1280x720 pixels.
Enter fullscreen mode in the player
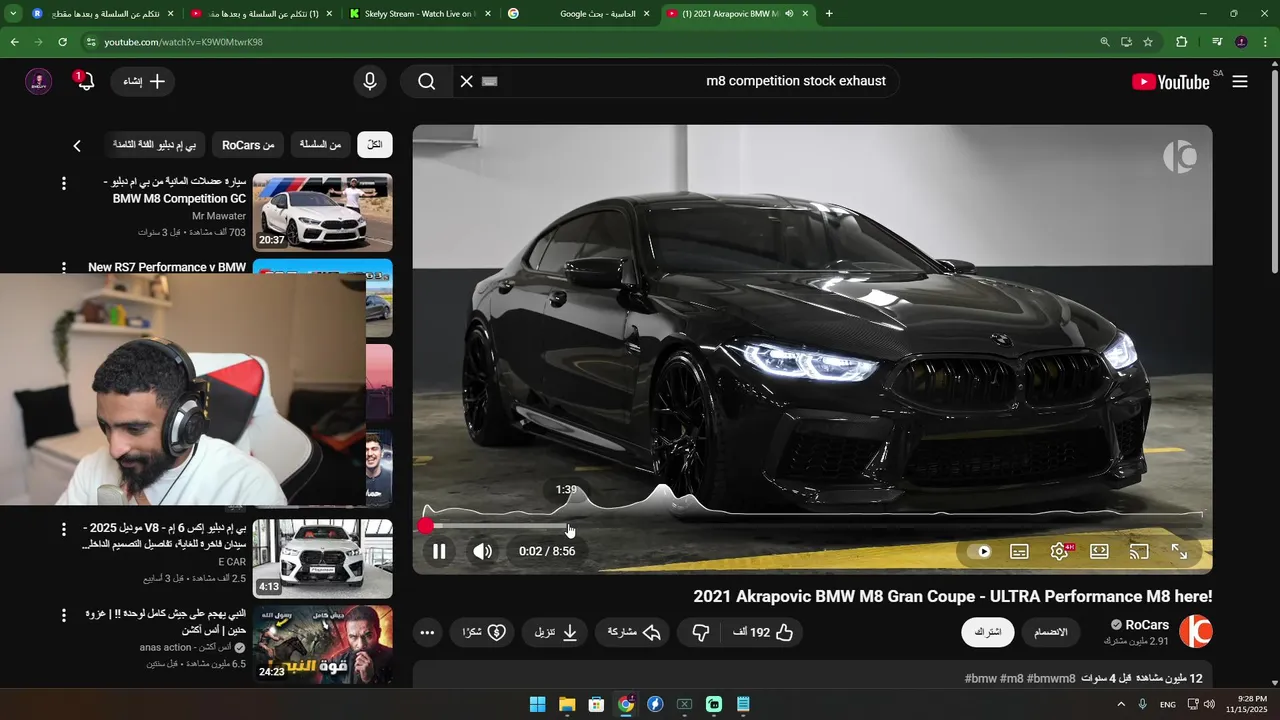point(1179,551)
